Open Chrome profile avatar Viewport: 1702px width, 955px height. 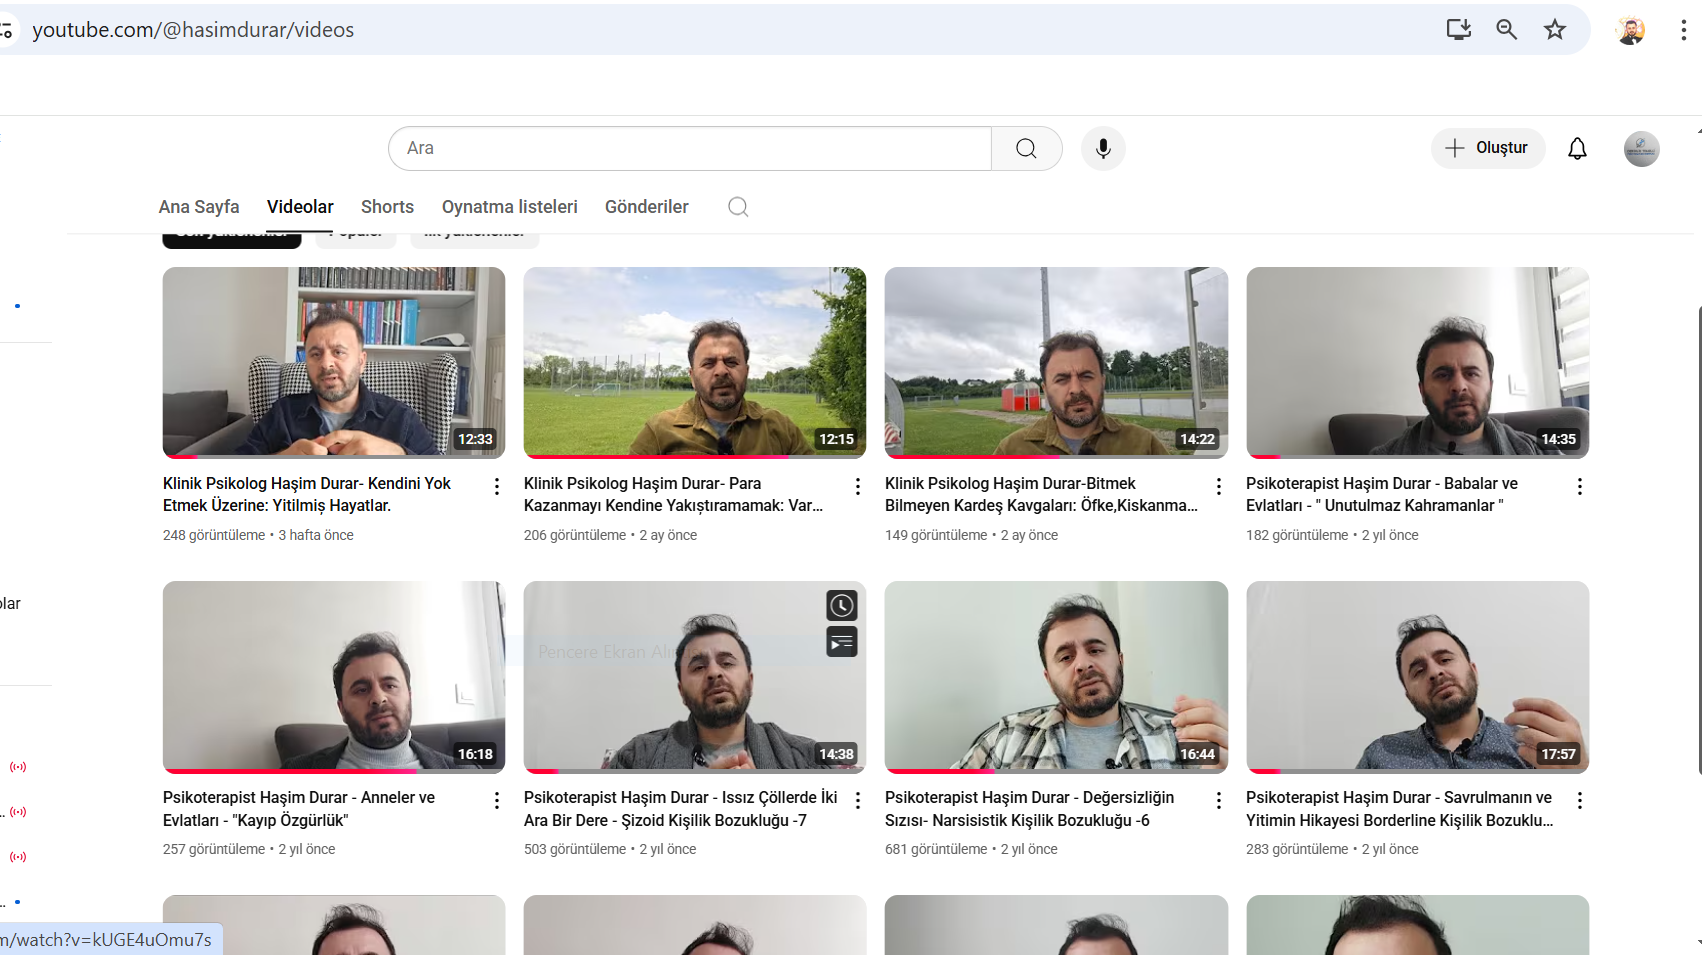tap(1630, 30)
